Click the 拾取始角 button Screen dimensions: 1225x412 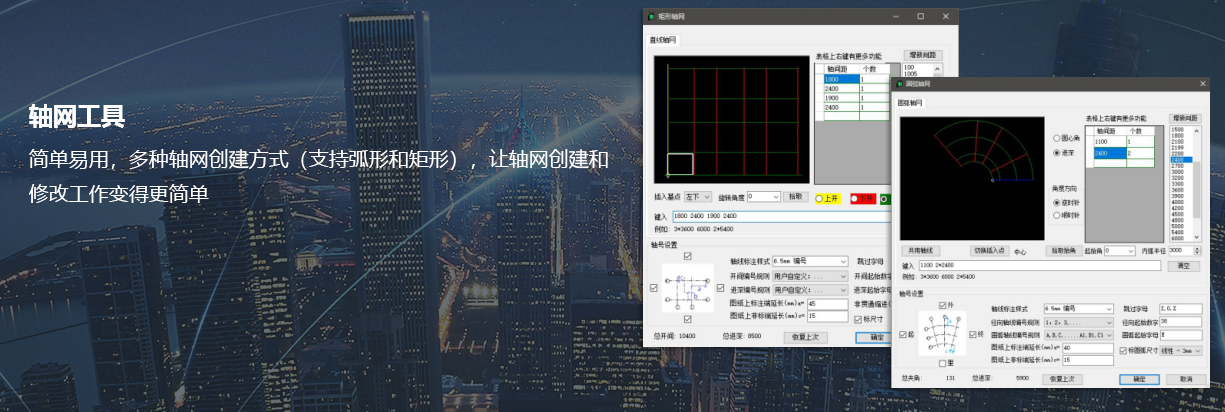pyautogui.click(x=1064, y=251)
